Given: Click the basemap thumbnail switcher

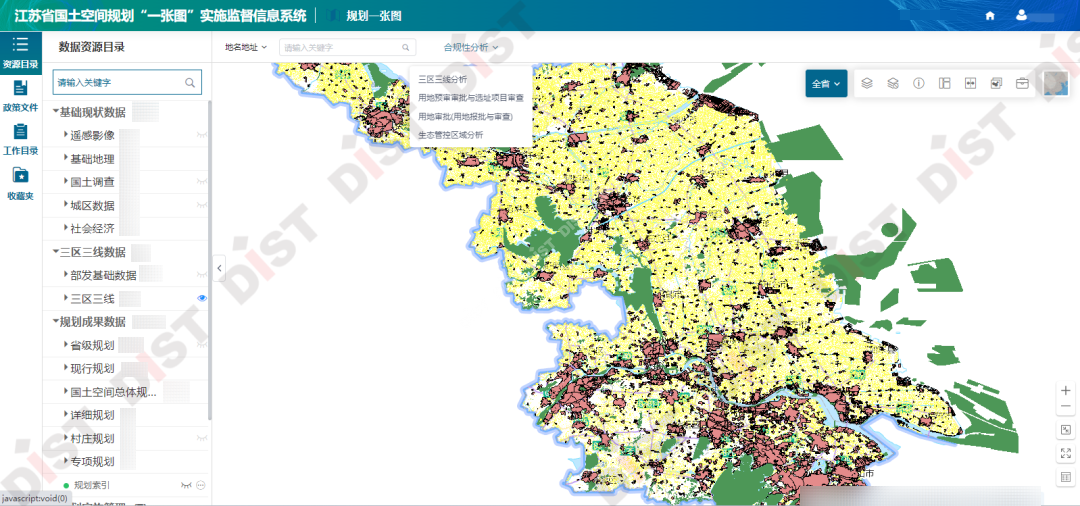Looking at the screenshot, I should tap(1056, 83).
